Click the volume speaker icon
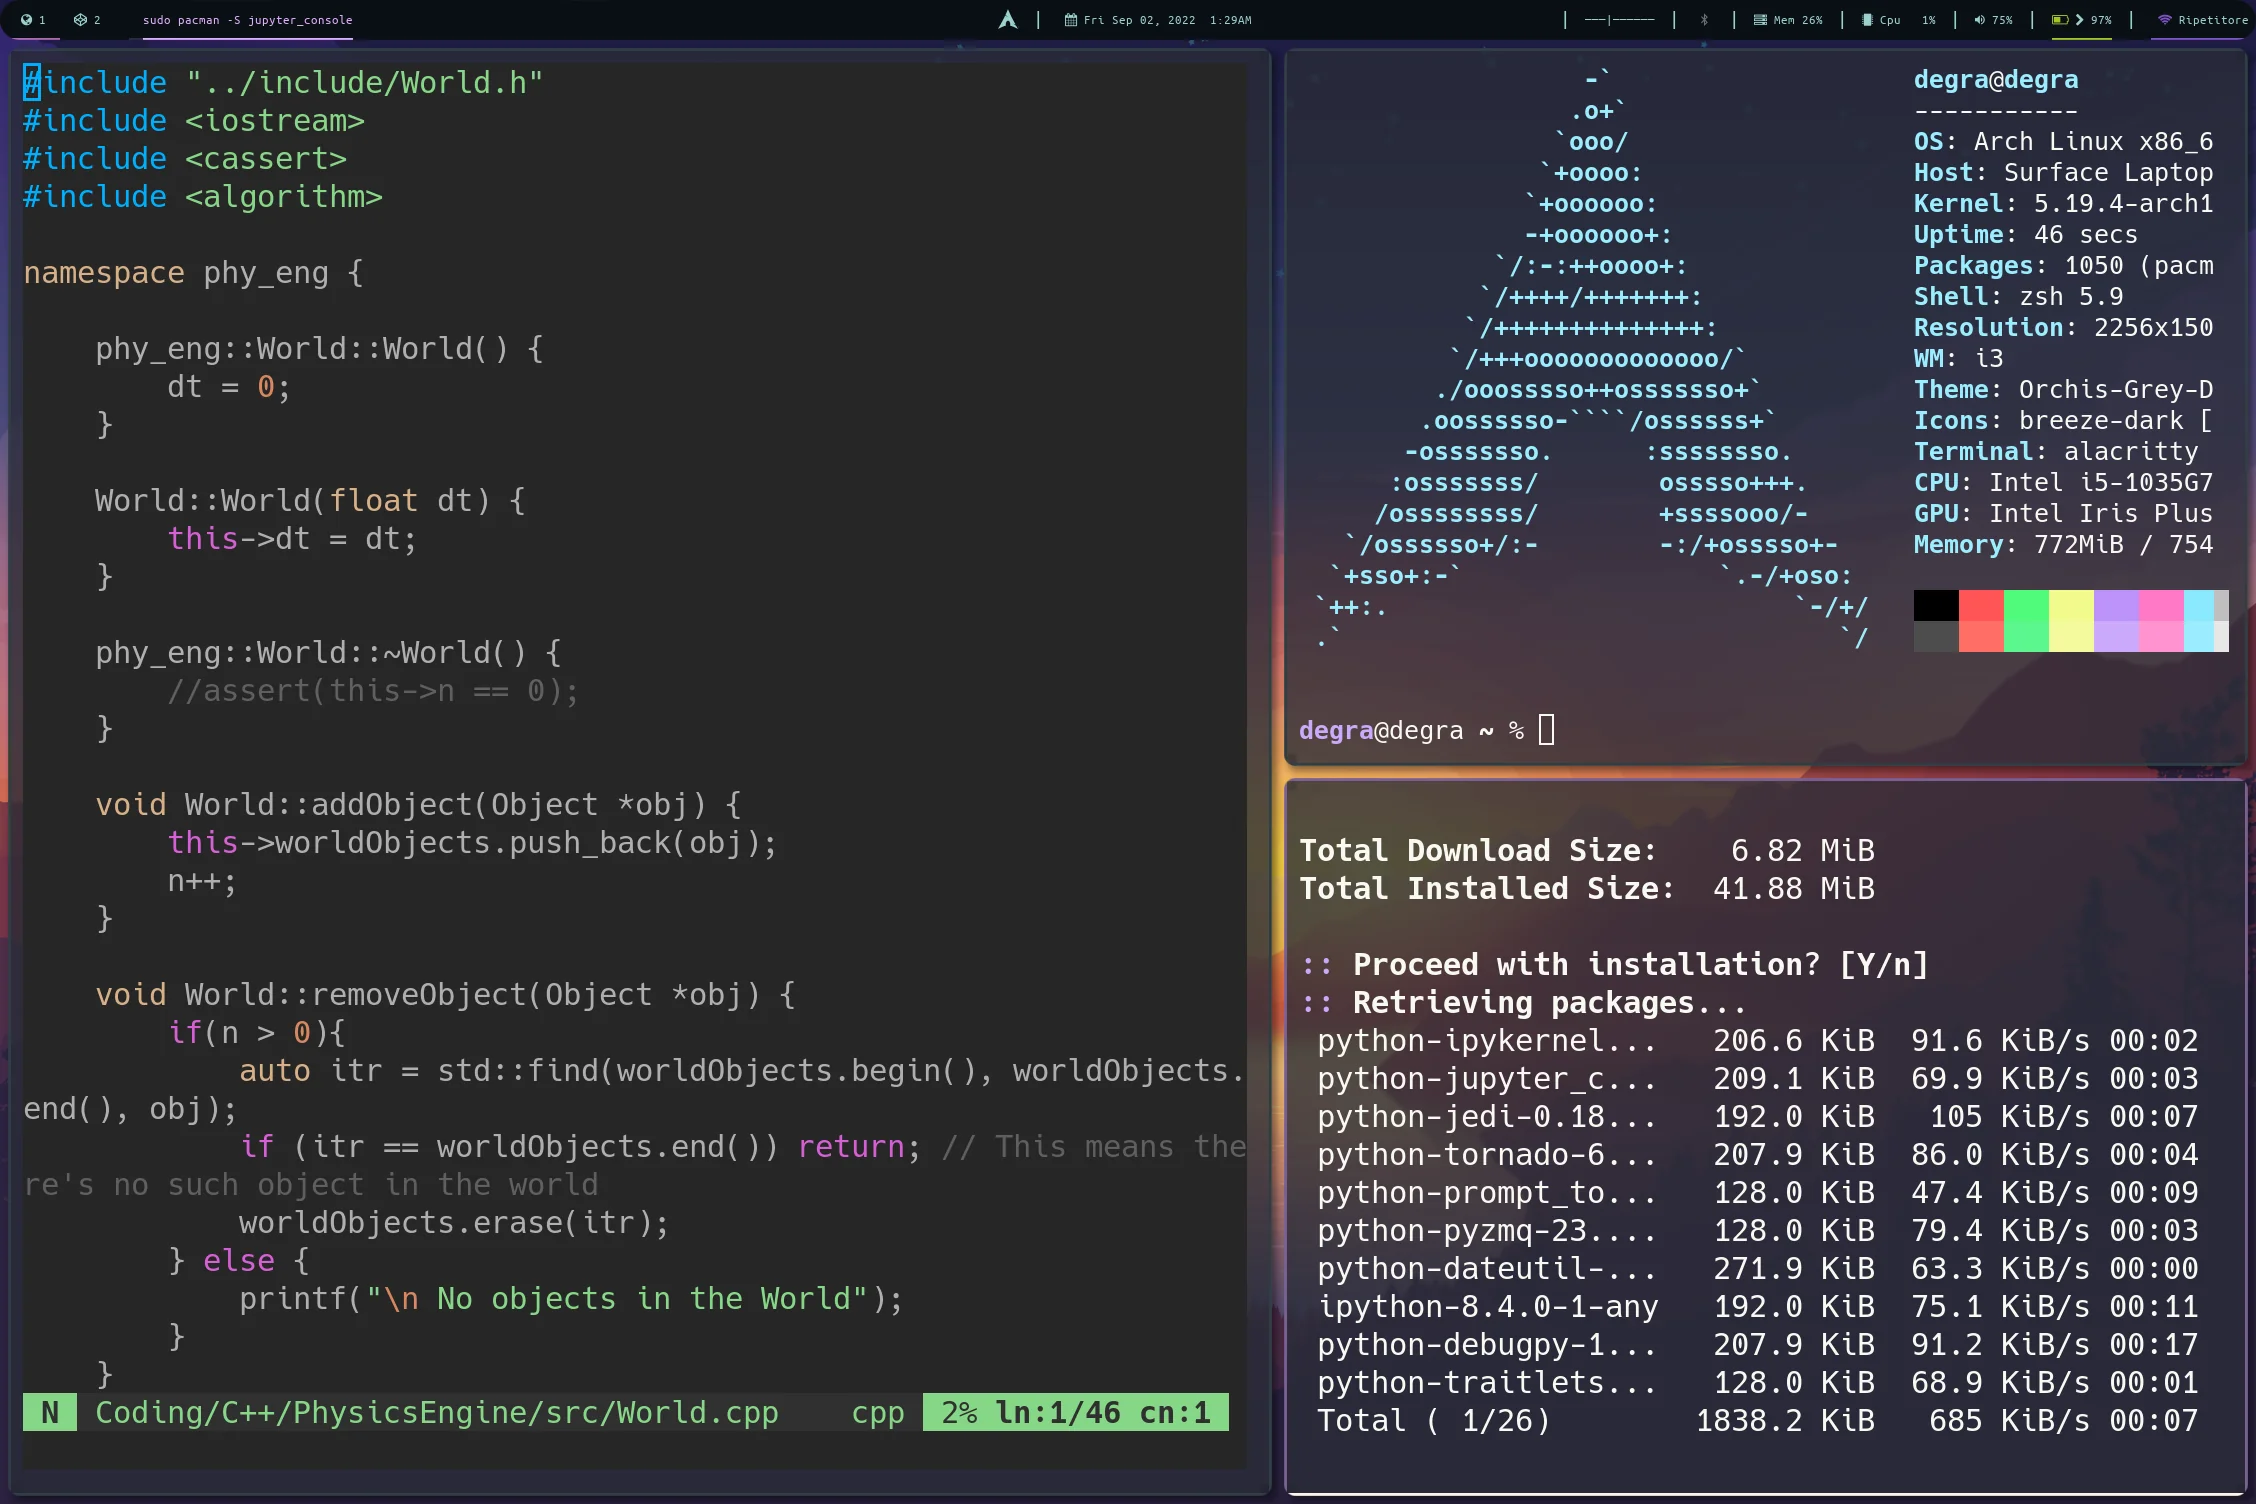The height and width of the screenshot is (1504, 2256). coord(1979,20)
